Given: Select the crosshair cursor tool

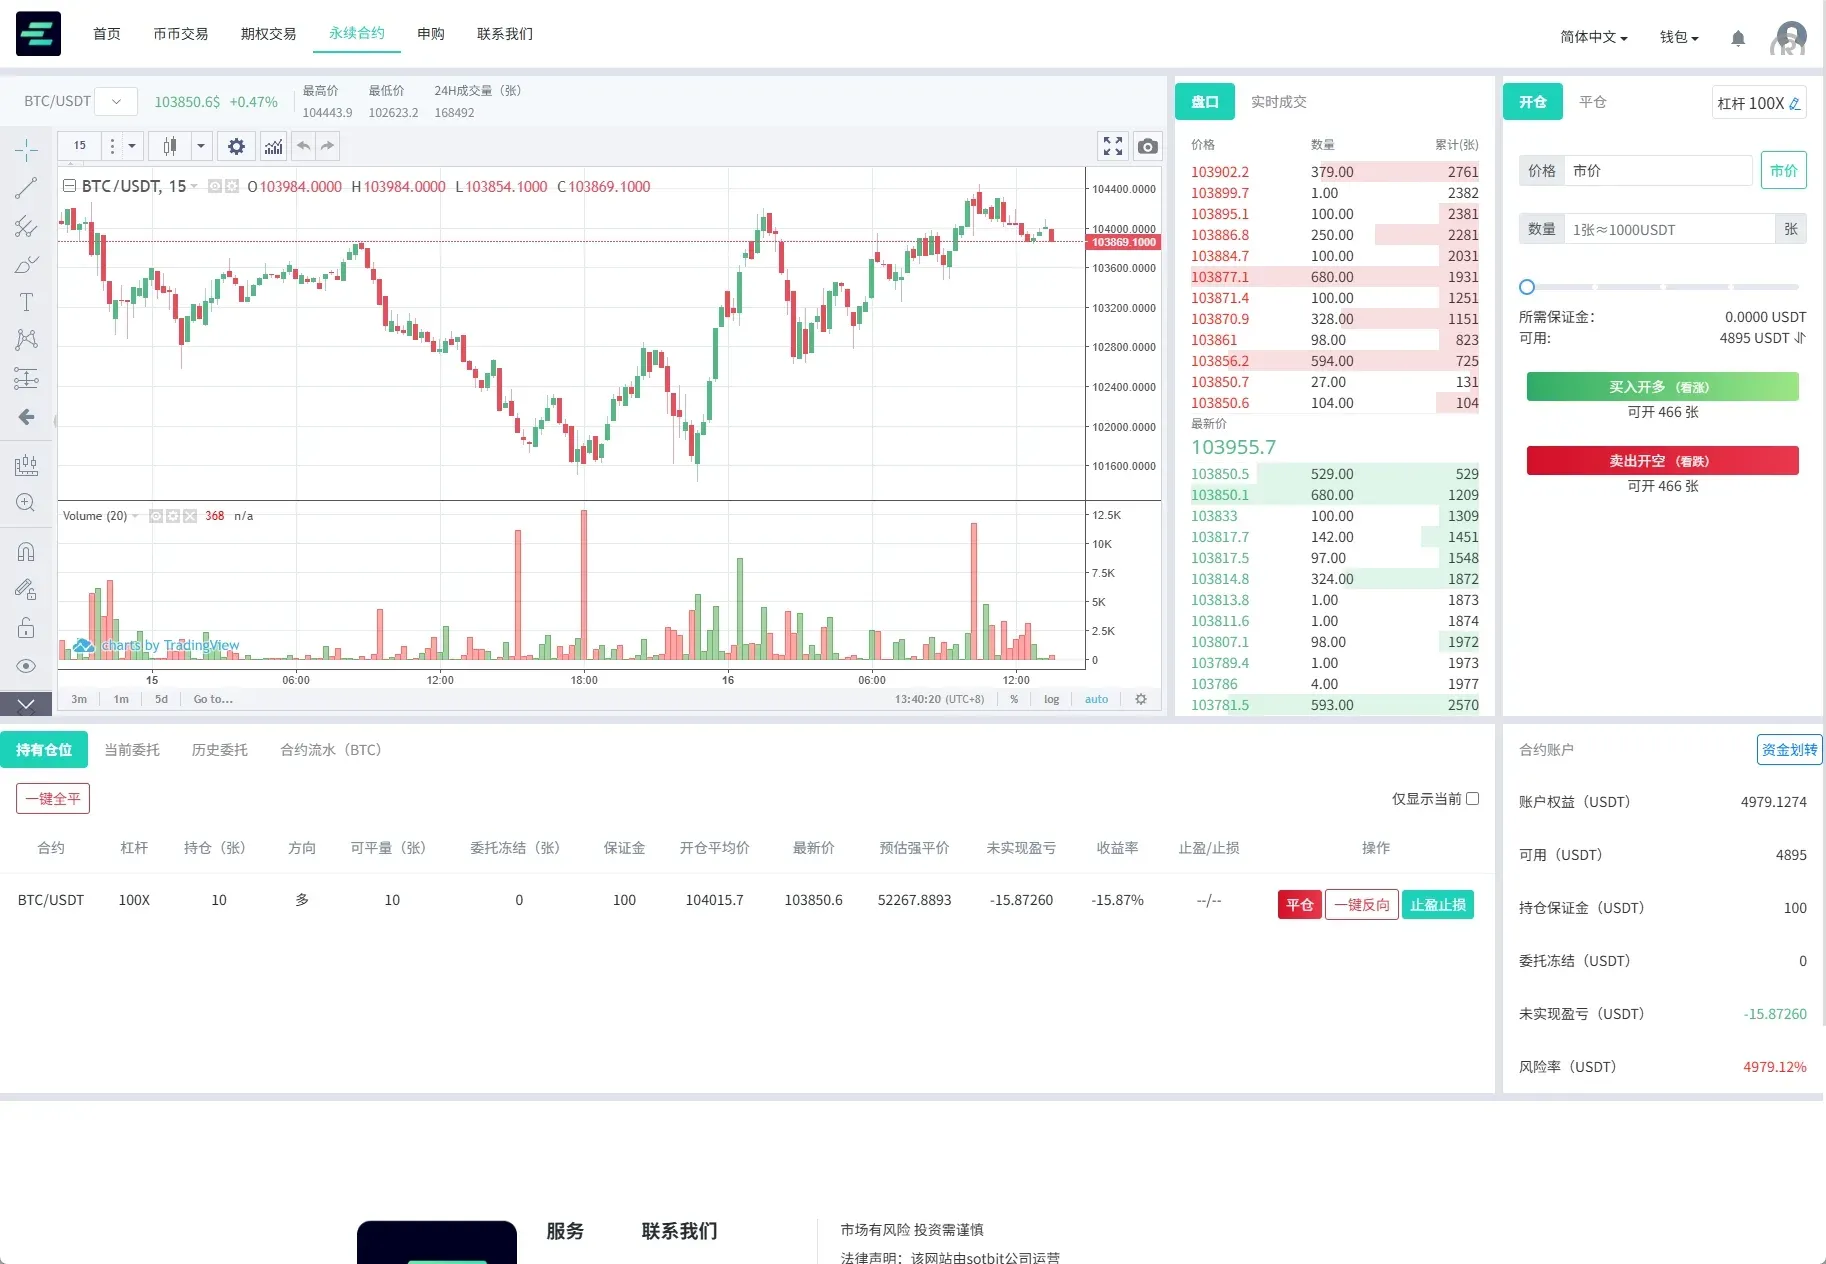Looking at the screenshot, I should click(x=26, y=147).
